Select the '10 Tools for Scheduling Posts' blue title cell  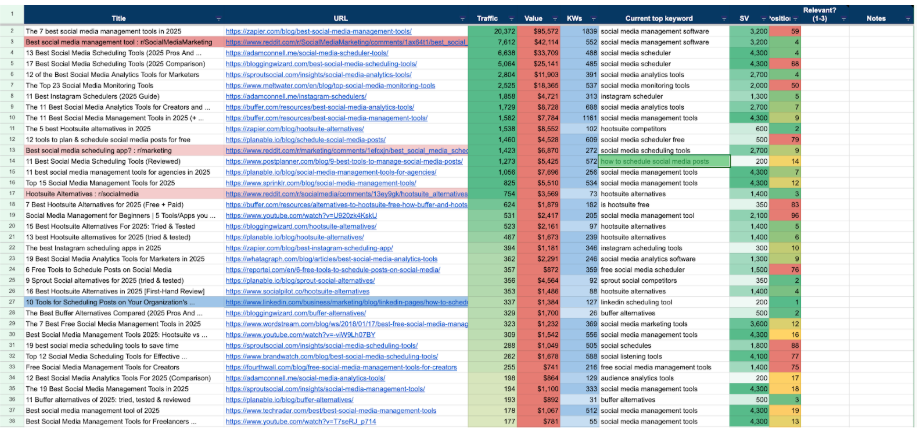click(x=123, y=302)
